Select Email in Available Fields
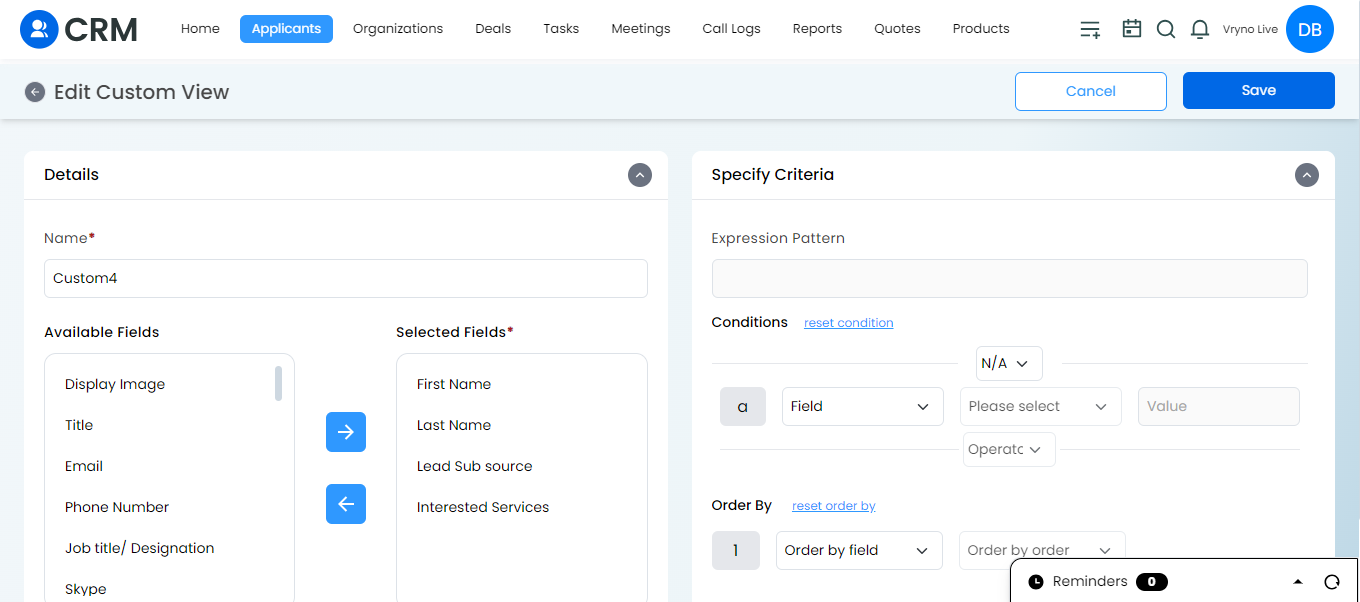The height and width of the screenshot is (602, 1360). coord(84,466)
